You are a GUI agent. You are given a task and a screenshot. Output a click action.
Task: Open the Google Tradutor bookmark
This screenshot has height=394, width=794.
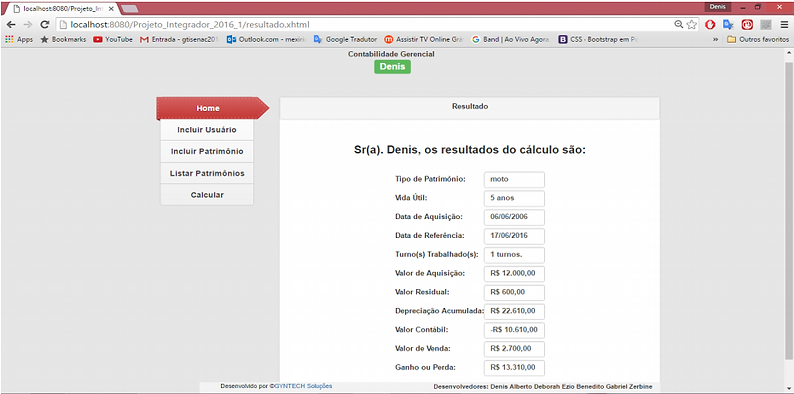tap(345, 39)
